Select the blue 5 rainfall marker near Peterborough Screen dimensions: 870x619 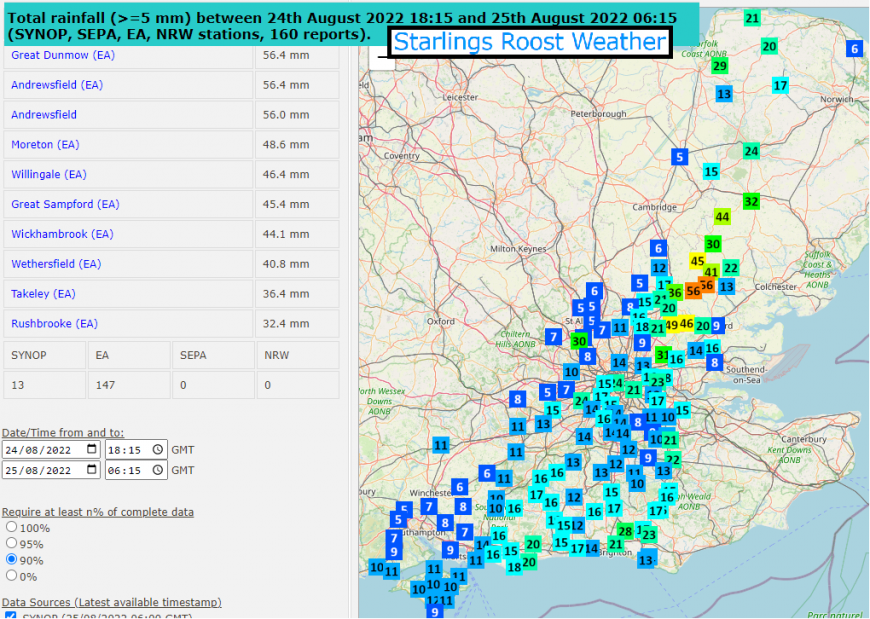678,157
